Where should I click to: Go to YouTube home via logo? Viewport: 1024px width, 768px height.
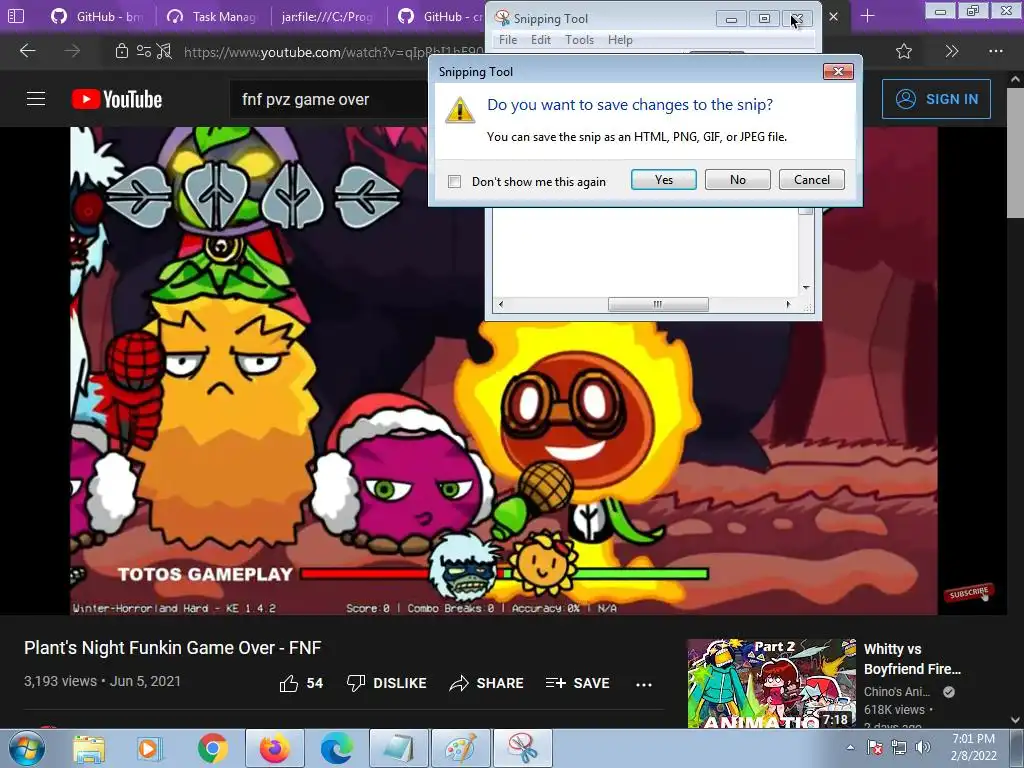point(117,99)
